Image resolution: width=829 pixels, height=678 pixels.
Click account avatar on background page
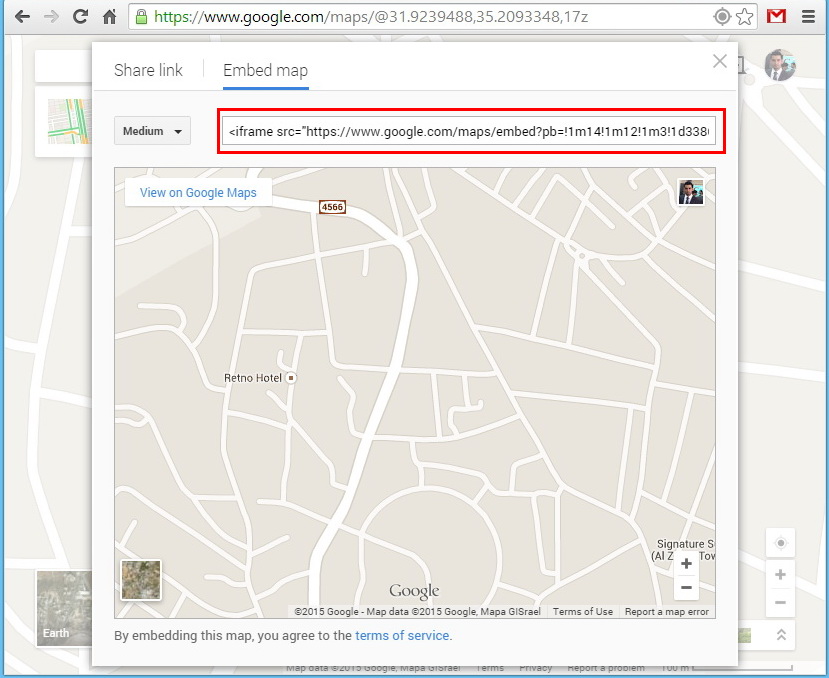pyautogui.click(x=780, y=65)
